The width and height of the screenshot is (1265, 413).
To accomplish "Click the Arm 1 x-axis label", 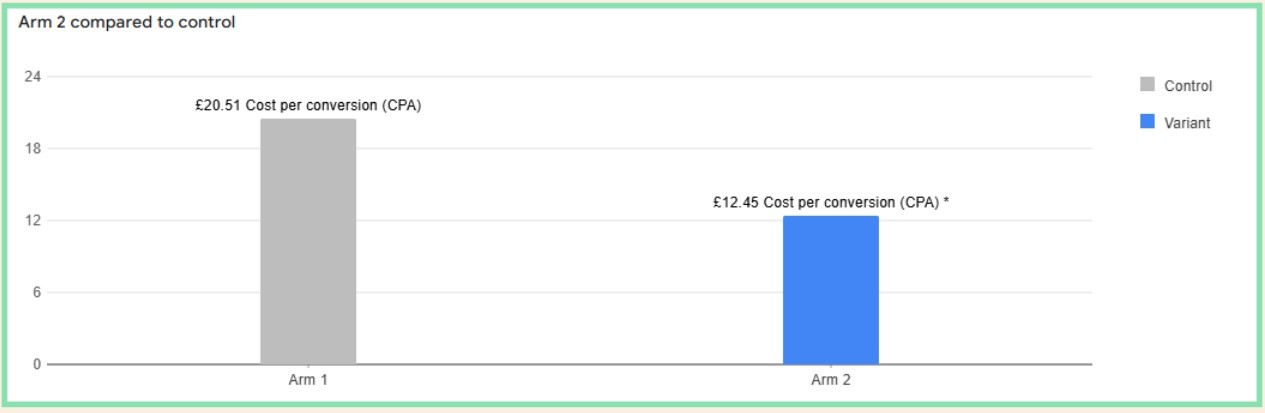I will point(308,381).
